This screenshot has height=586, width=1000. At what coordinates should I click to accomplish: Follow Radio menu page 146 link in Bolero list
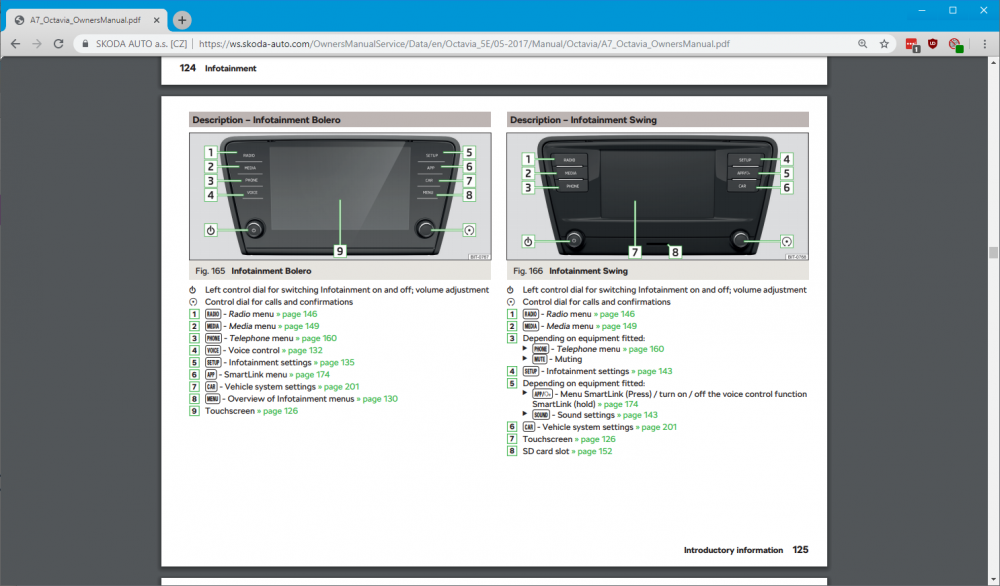(297, 314)
